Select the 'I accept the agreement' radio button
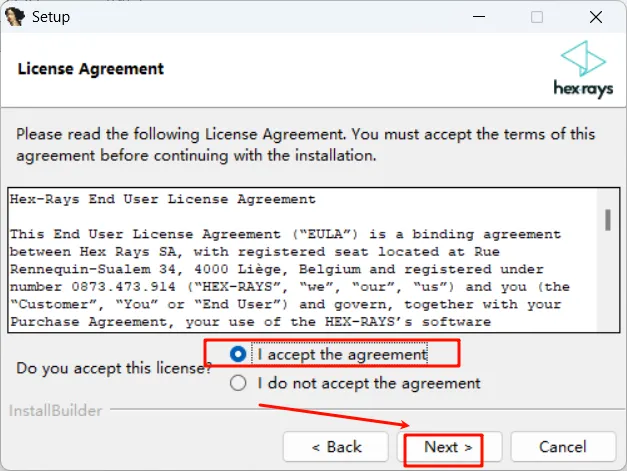 pyautogui.click(x=238, y=354)
